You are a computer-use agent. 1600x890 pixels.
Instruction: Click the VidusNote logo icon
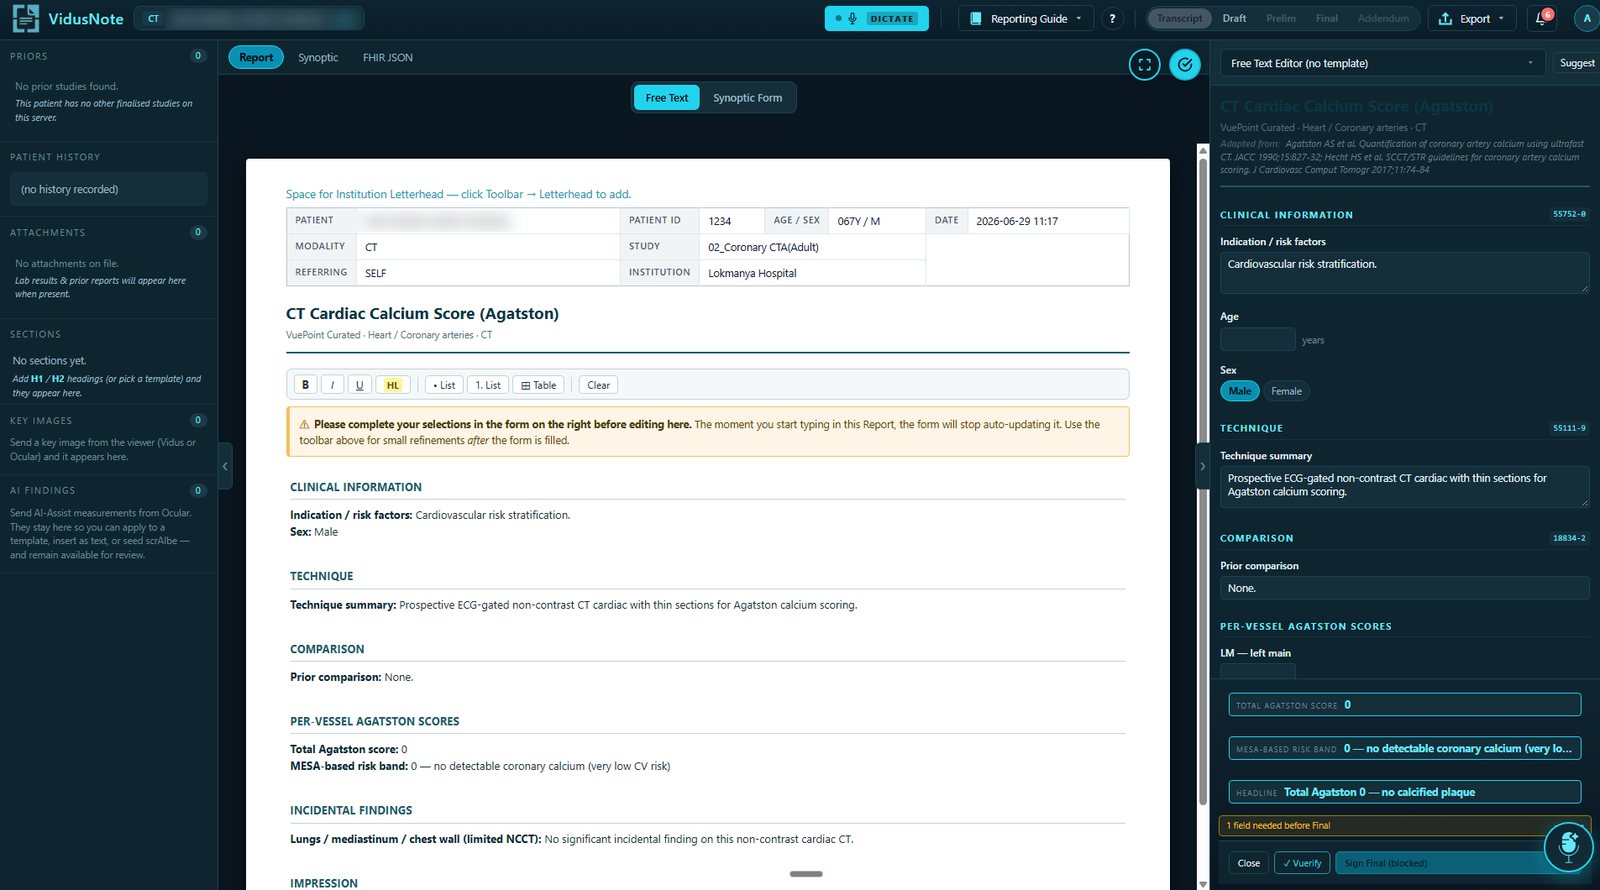(x=26, y=18)
